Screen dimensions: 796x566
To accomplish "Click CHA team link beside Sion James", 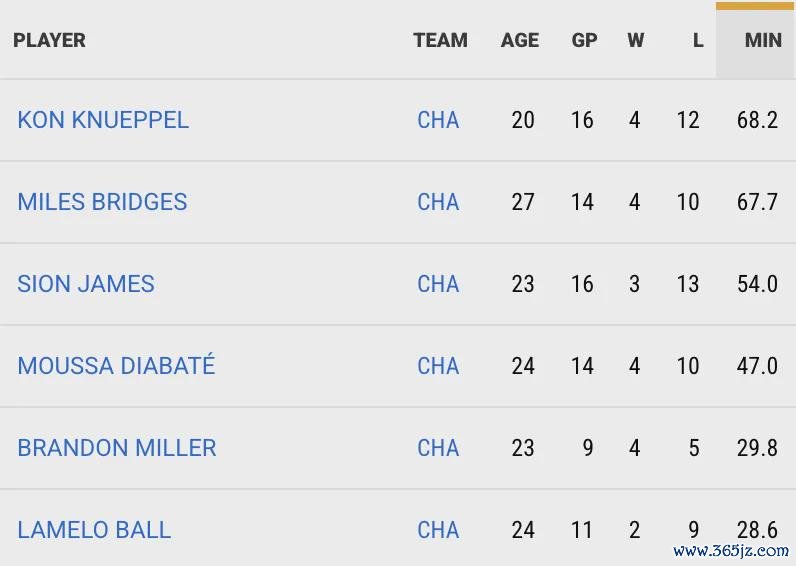I will 438,284.
